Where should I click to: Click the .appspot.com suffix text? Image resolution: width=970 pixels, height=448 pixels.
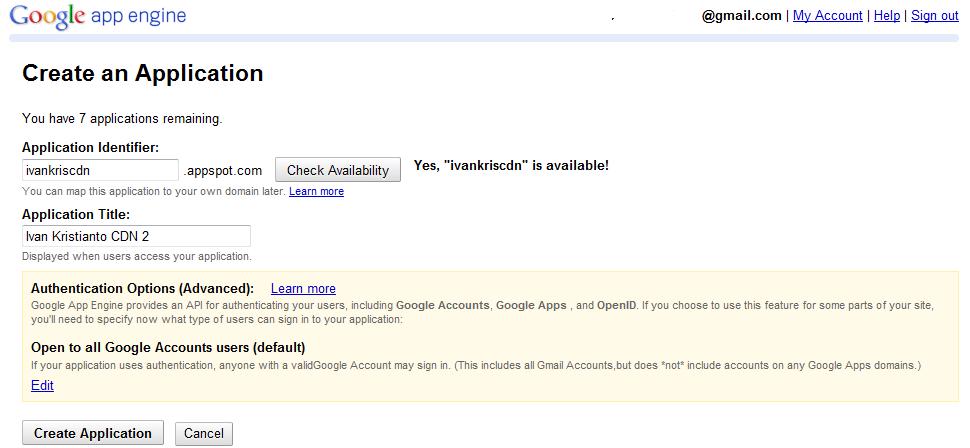point(223,170)
